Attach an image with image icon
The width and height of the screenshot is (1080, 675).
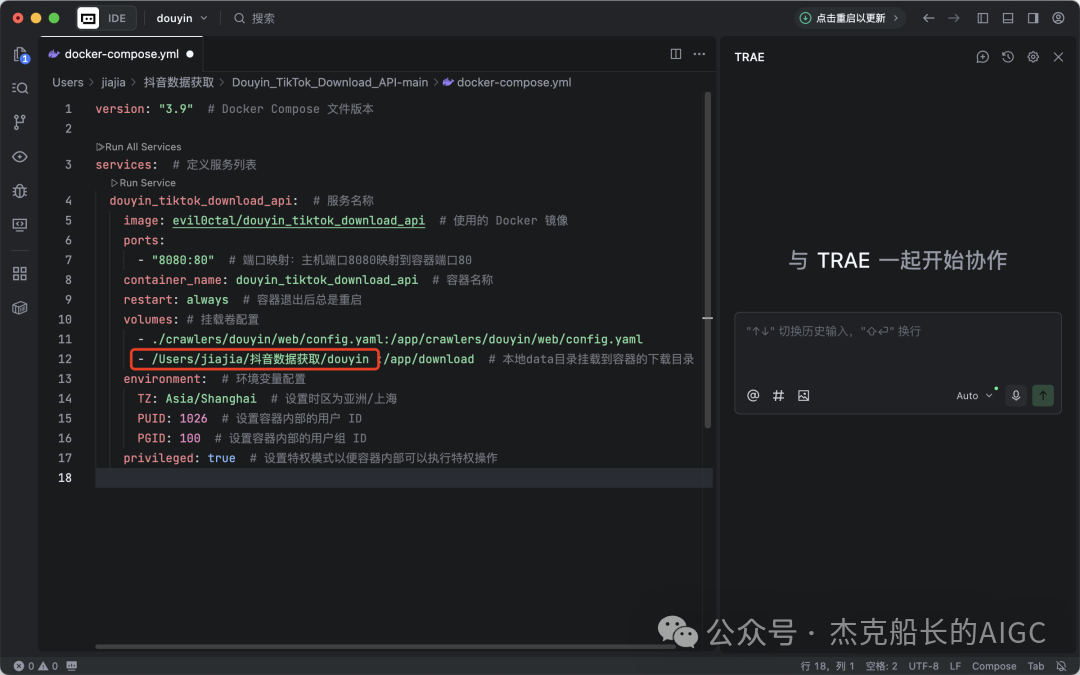[803, 395]
